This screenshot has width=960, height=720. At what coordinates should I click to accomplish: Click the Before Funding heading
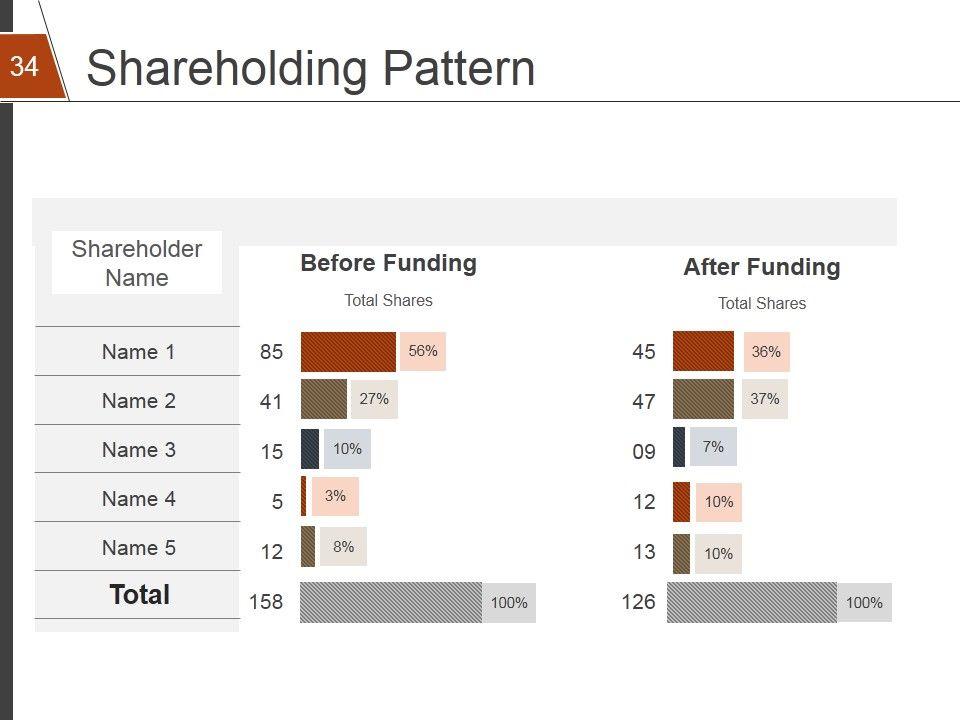click(x=388, y=264)
